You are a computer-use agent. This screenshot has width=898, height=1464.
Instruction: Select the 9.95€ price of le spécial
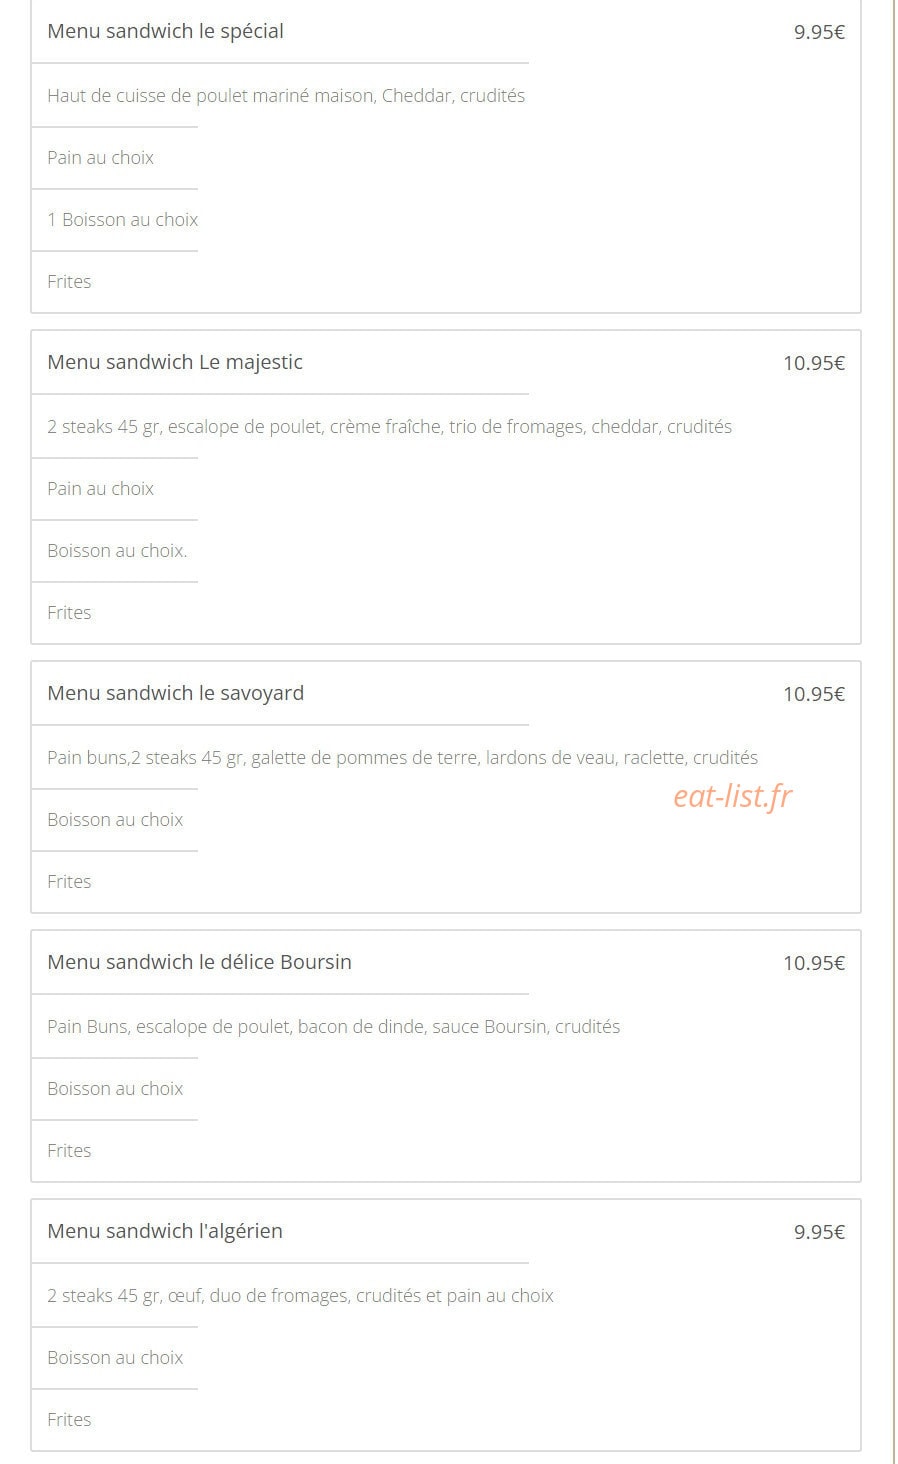click(x=819, y=32)
